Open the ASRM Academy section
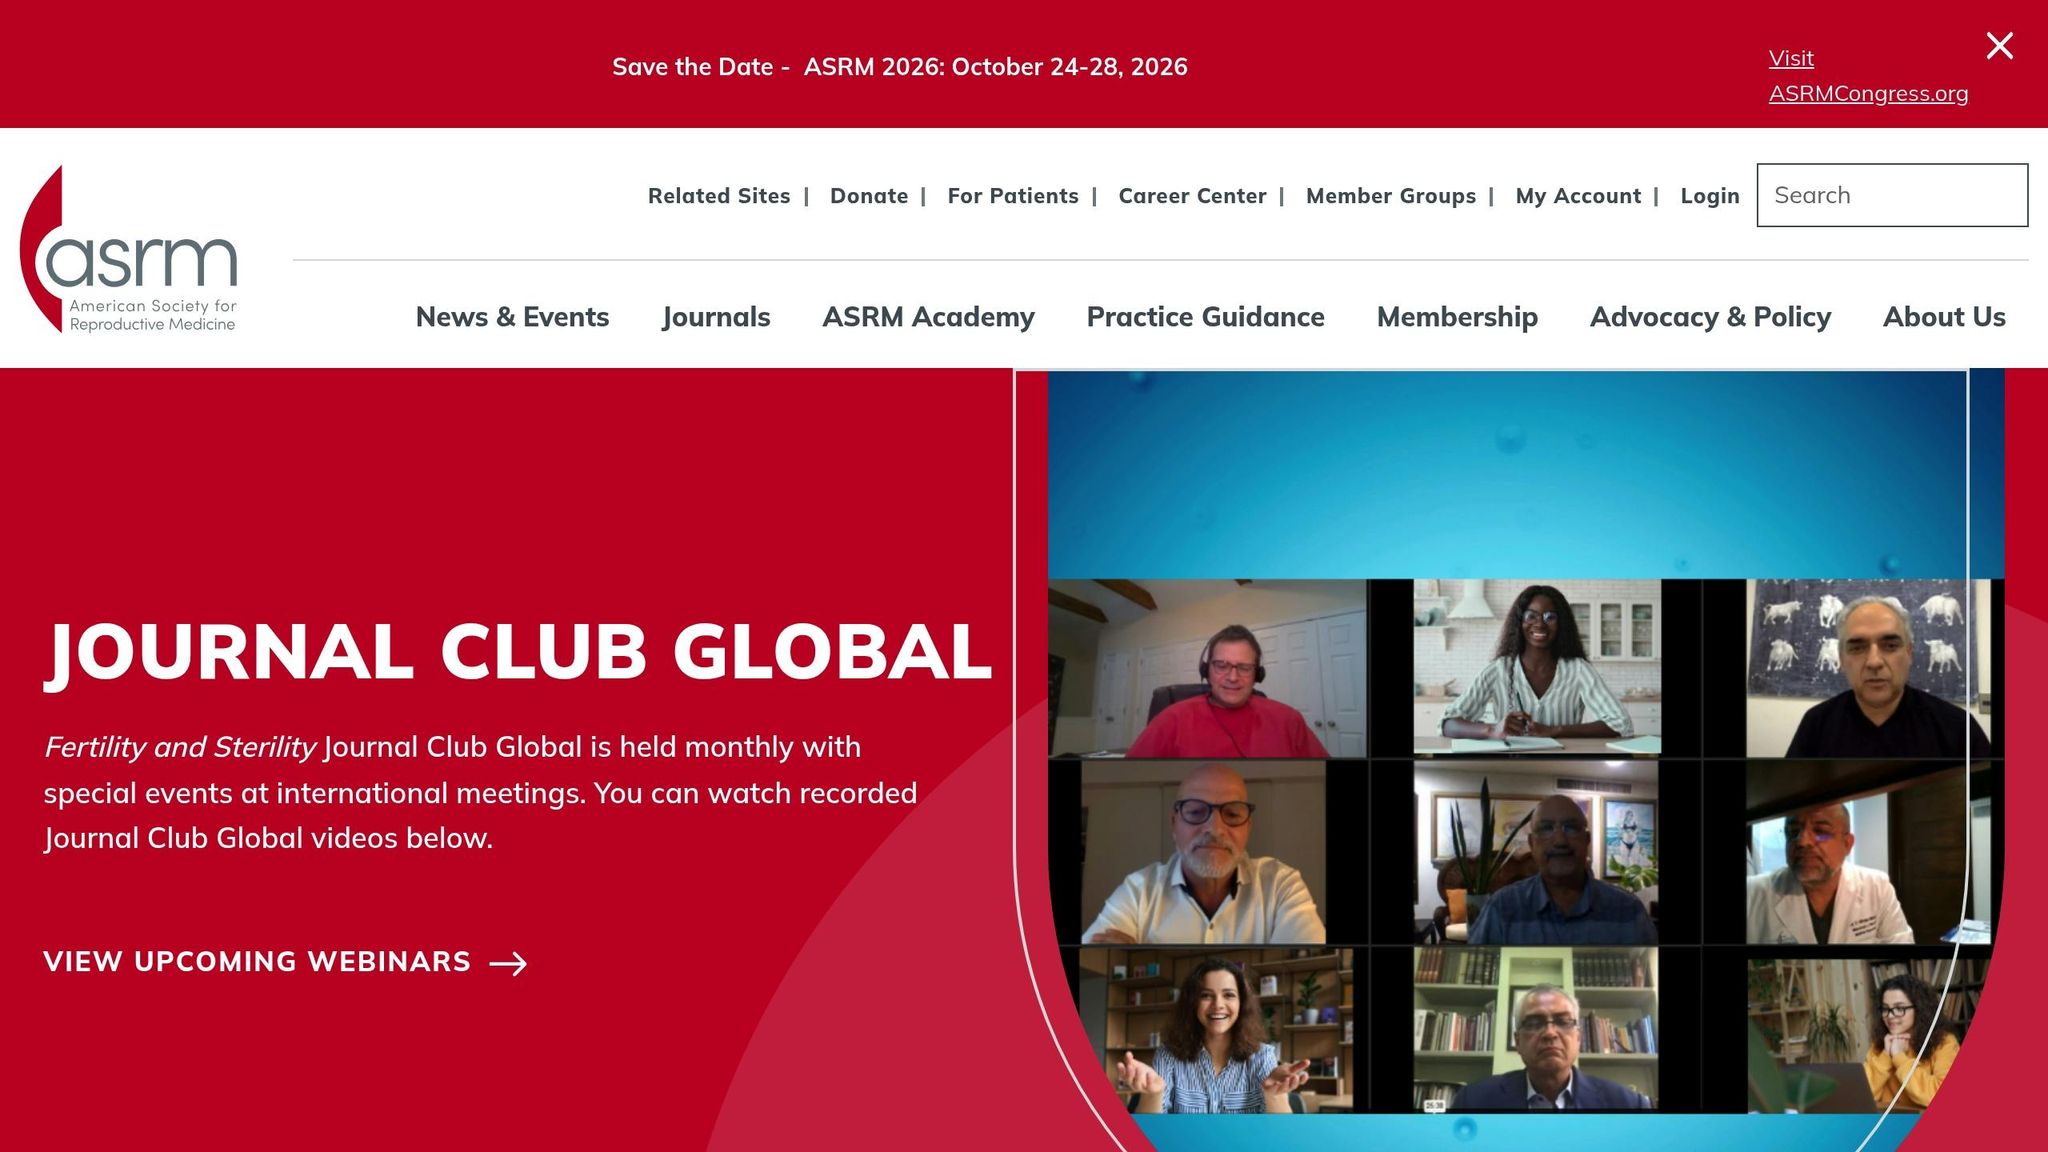Screen dimensions: 2048x1152 click(x=928, y=317)
